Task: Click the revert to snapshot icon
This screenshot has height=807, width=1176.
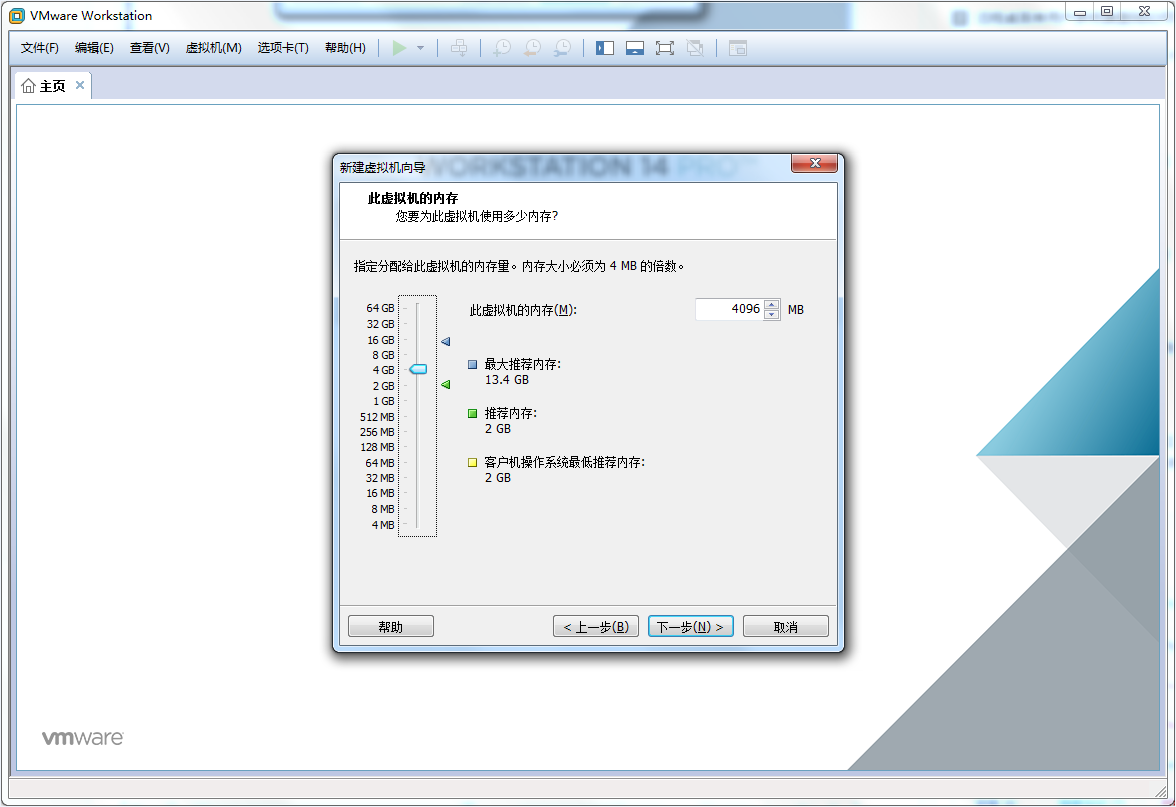Action: point(532,48)
